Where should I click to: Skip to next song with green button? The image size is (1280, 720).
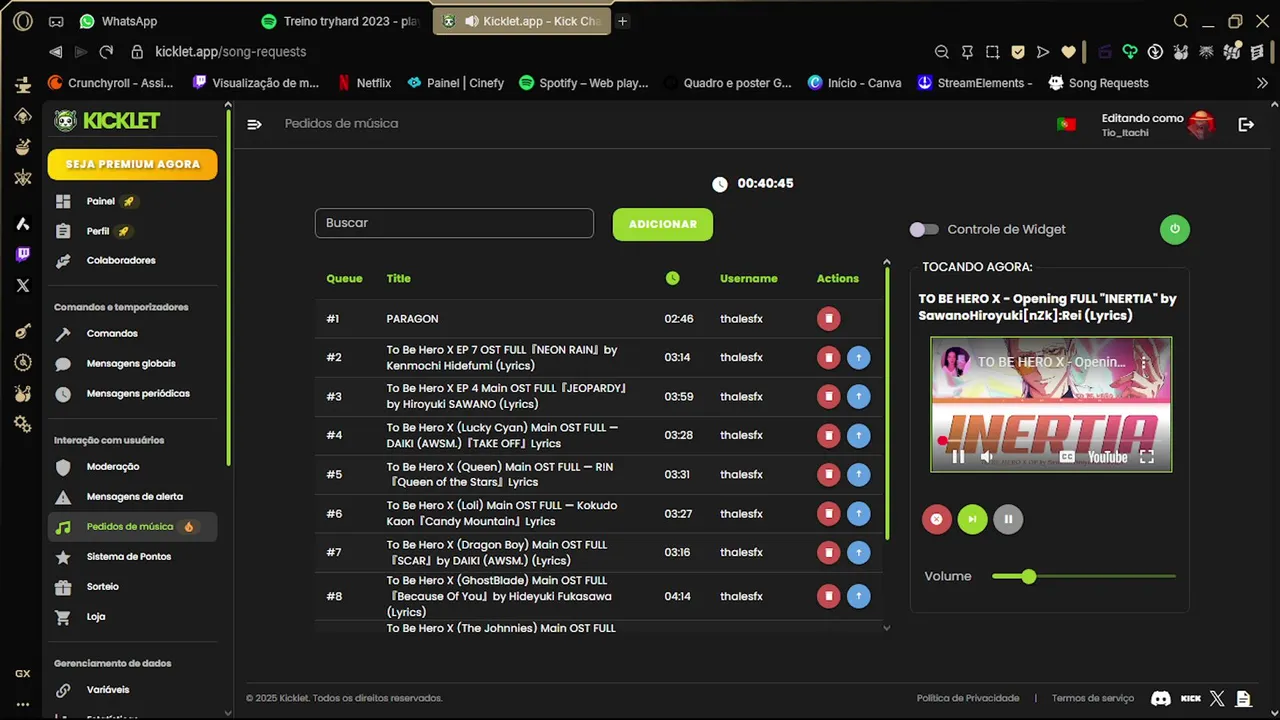coord(972,519)
